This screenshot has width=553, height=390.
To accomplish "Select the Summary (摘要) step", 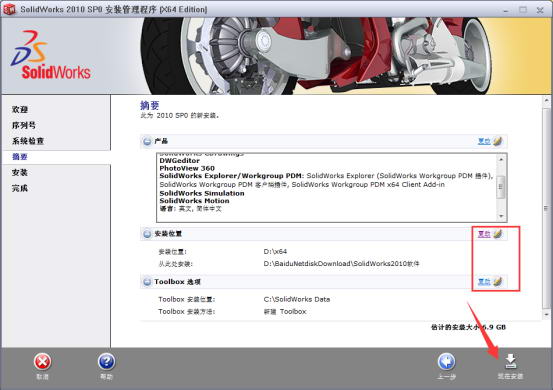I will [x=20, y=157].
